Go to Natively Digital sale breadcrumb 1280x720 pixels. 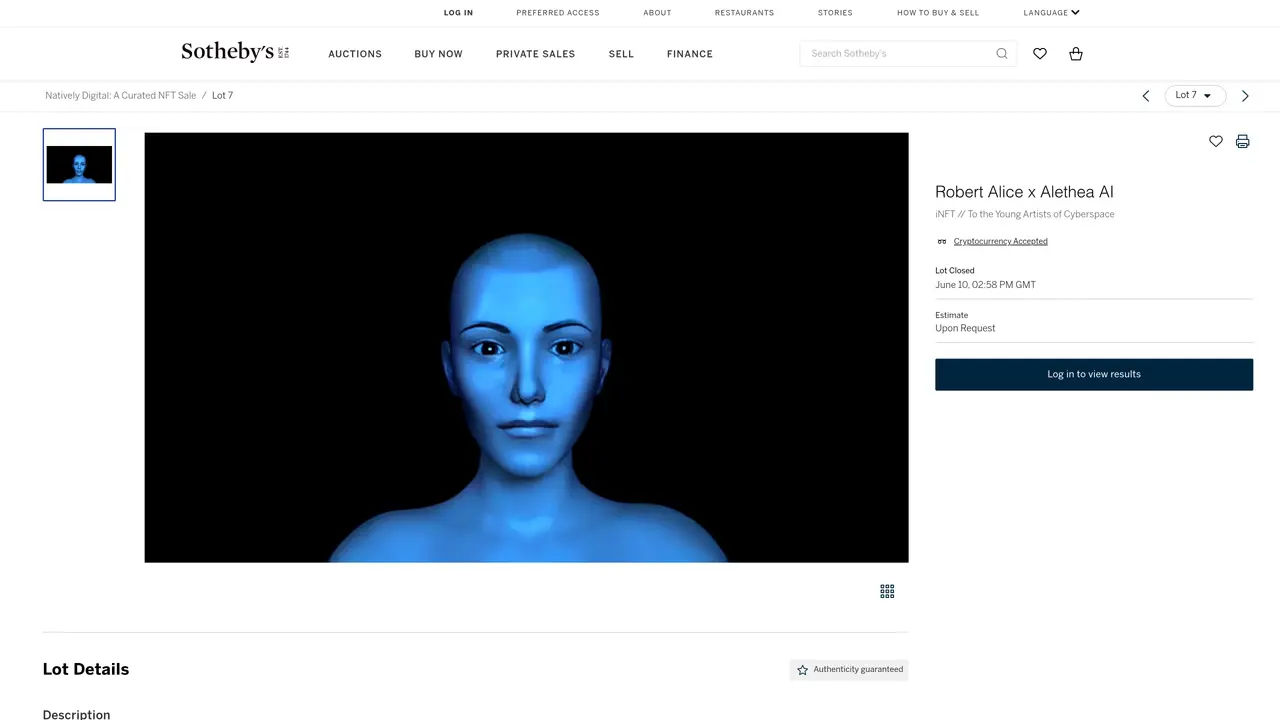coord(121,96)
